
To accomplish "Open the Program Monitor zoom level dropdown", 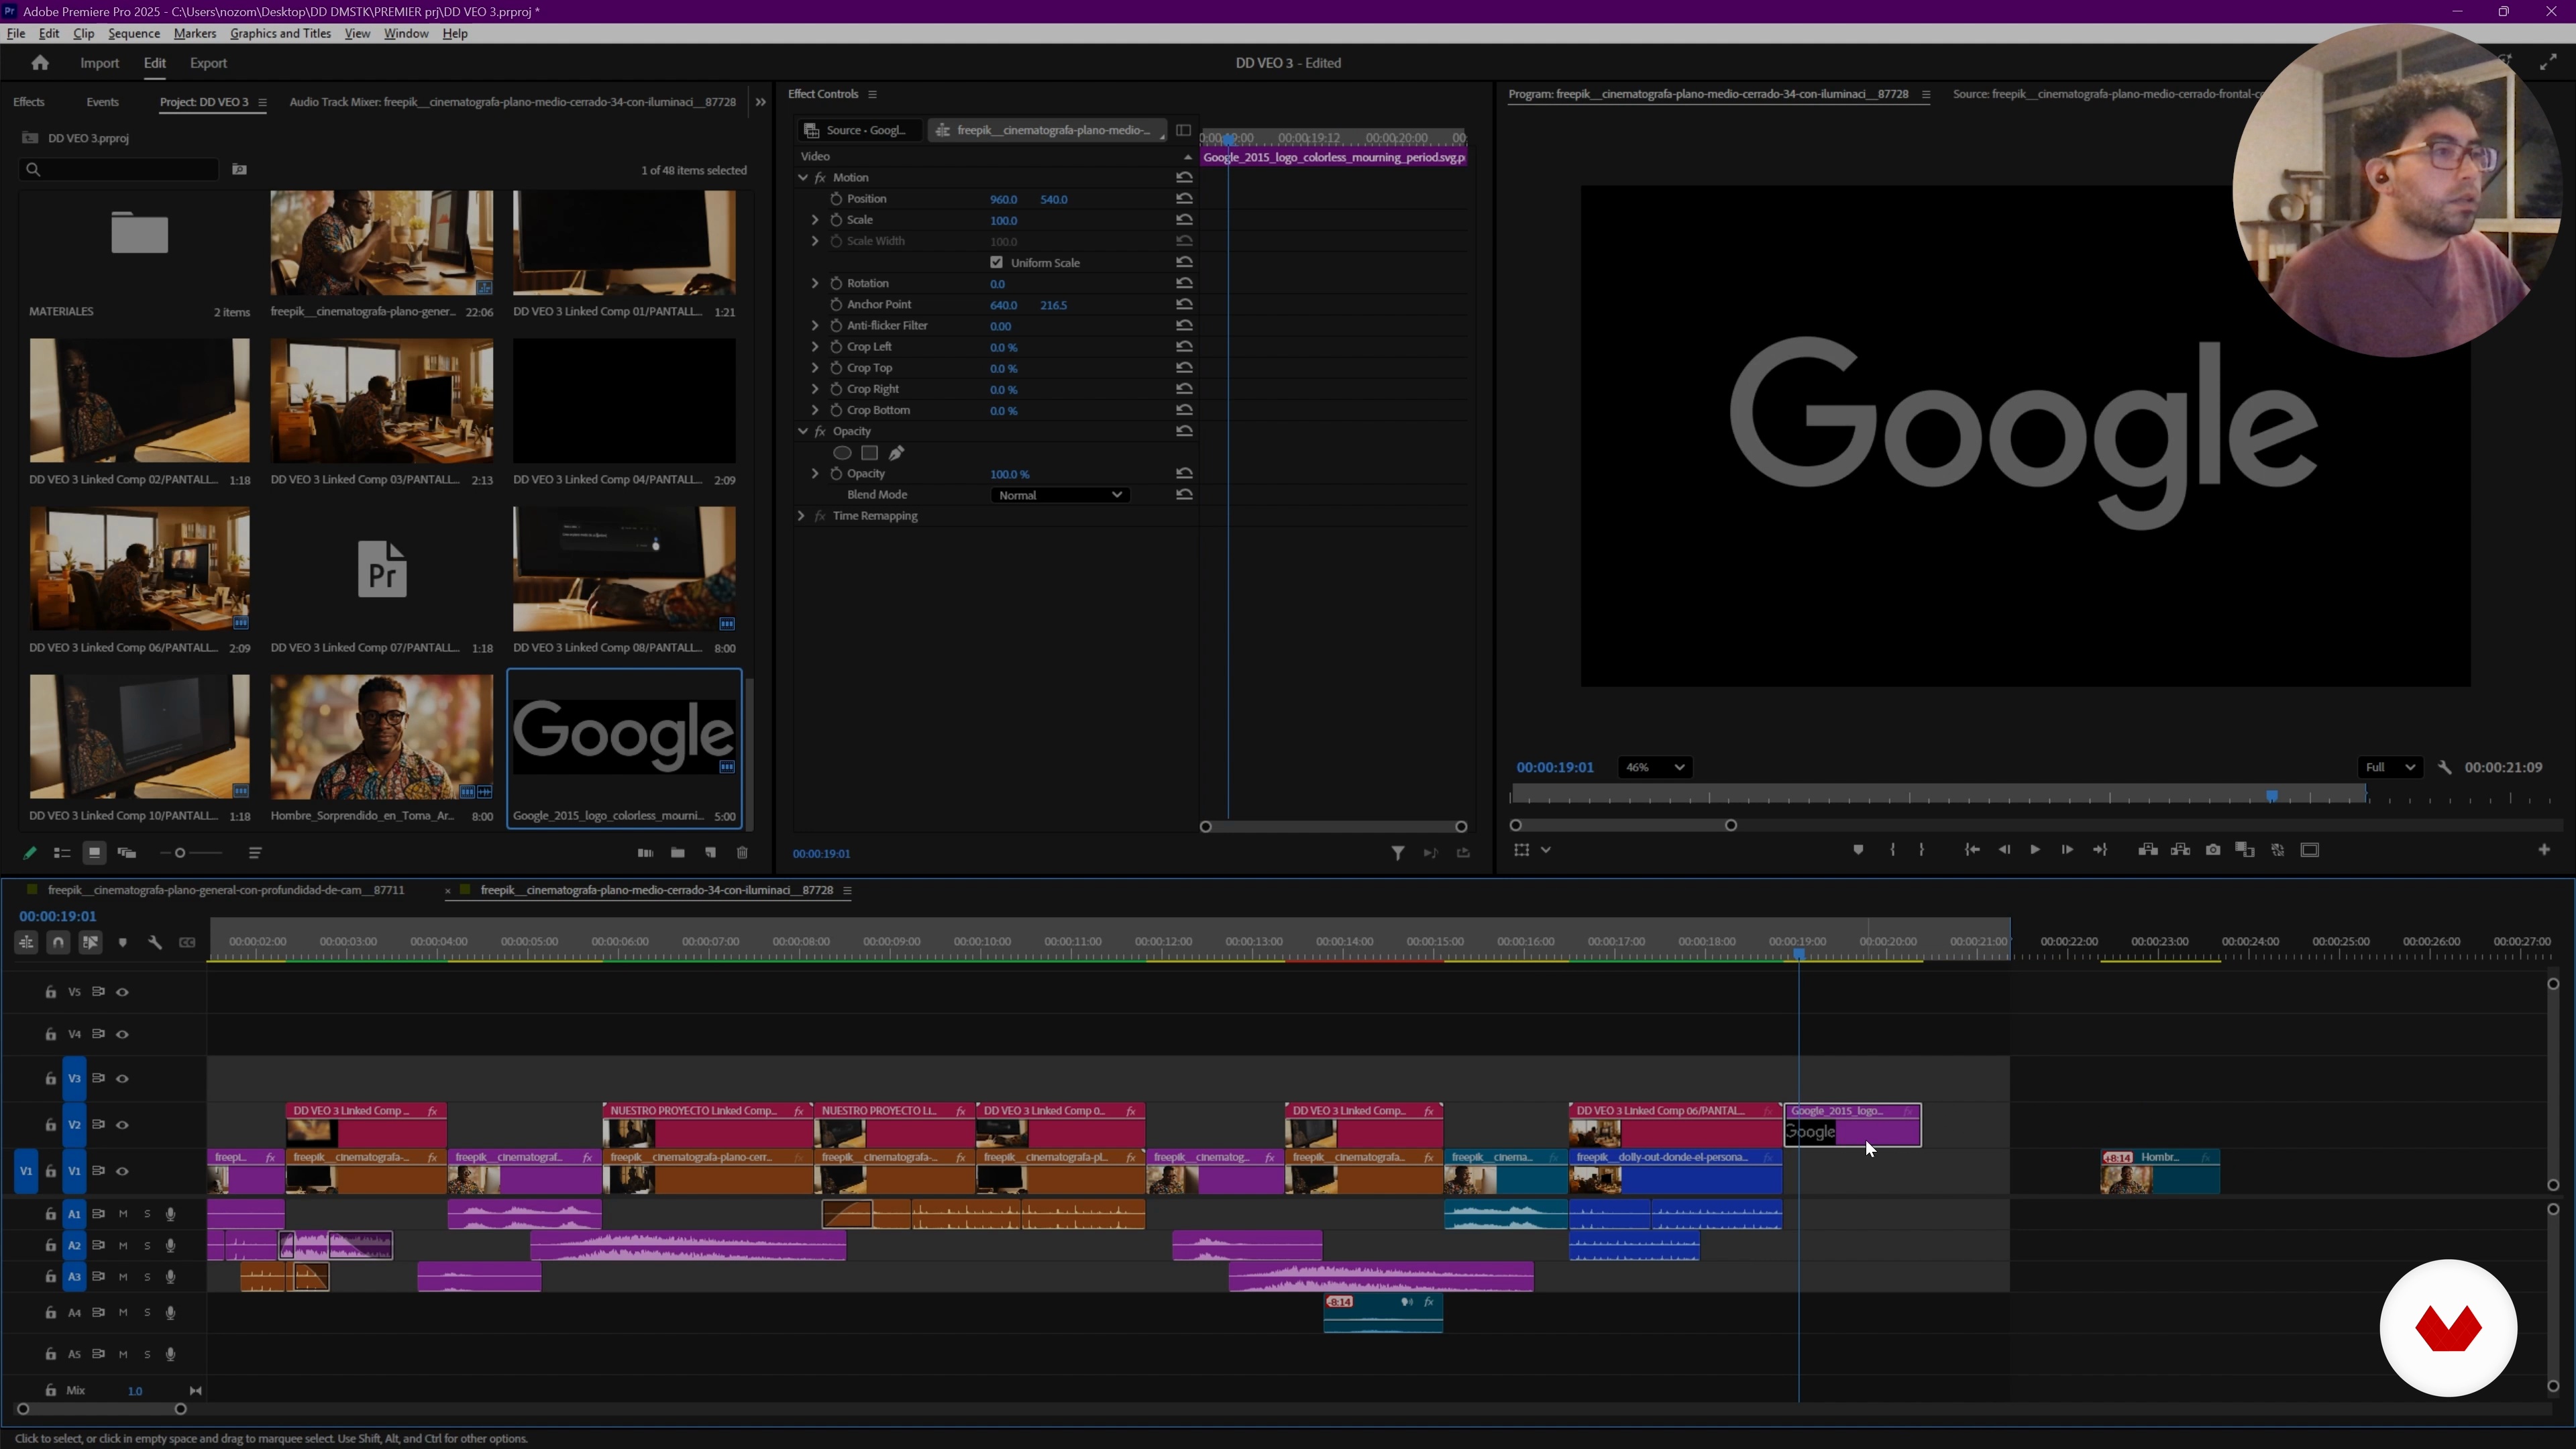I will pos(1654,768).
